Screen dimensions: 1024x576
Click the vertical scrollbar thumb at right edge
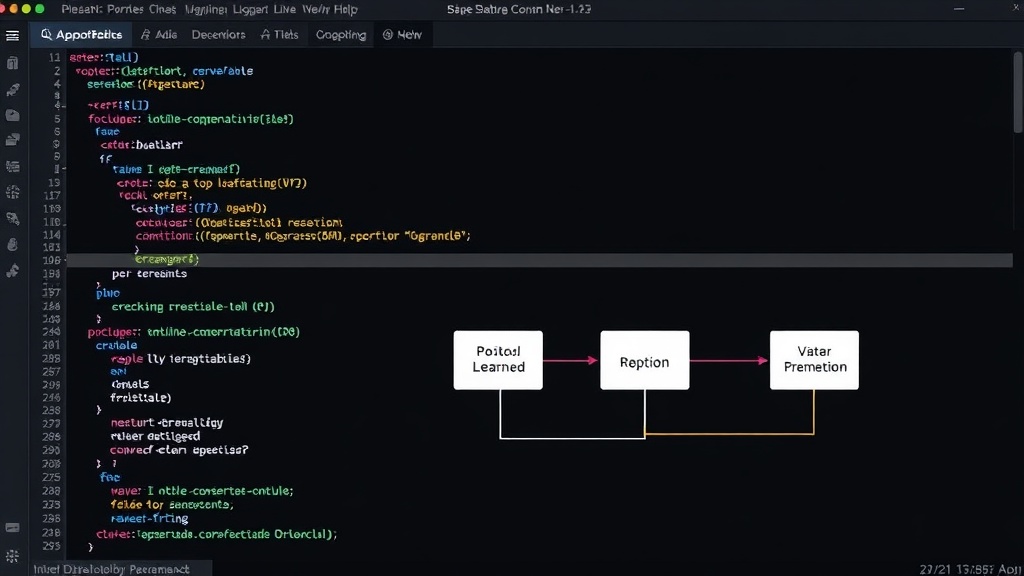(1018, 91)
